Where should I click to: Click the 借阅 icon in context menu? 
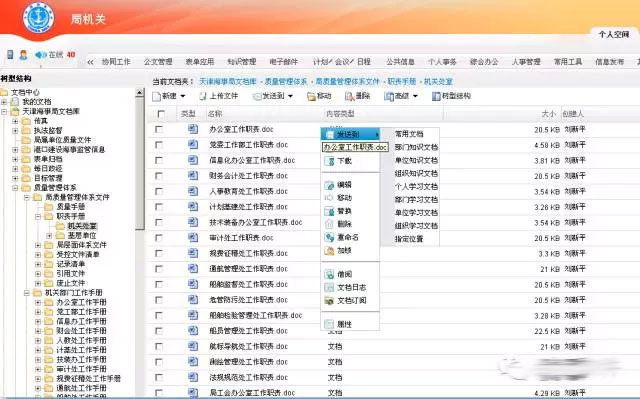(329, 274)
